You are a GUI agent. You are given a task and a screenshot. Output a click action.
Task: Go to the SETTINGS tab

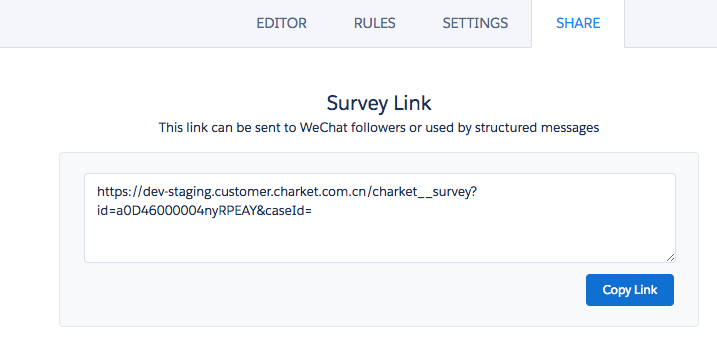pyautogui.click(x=475, y=23)
